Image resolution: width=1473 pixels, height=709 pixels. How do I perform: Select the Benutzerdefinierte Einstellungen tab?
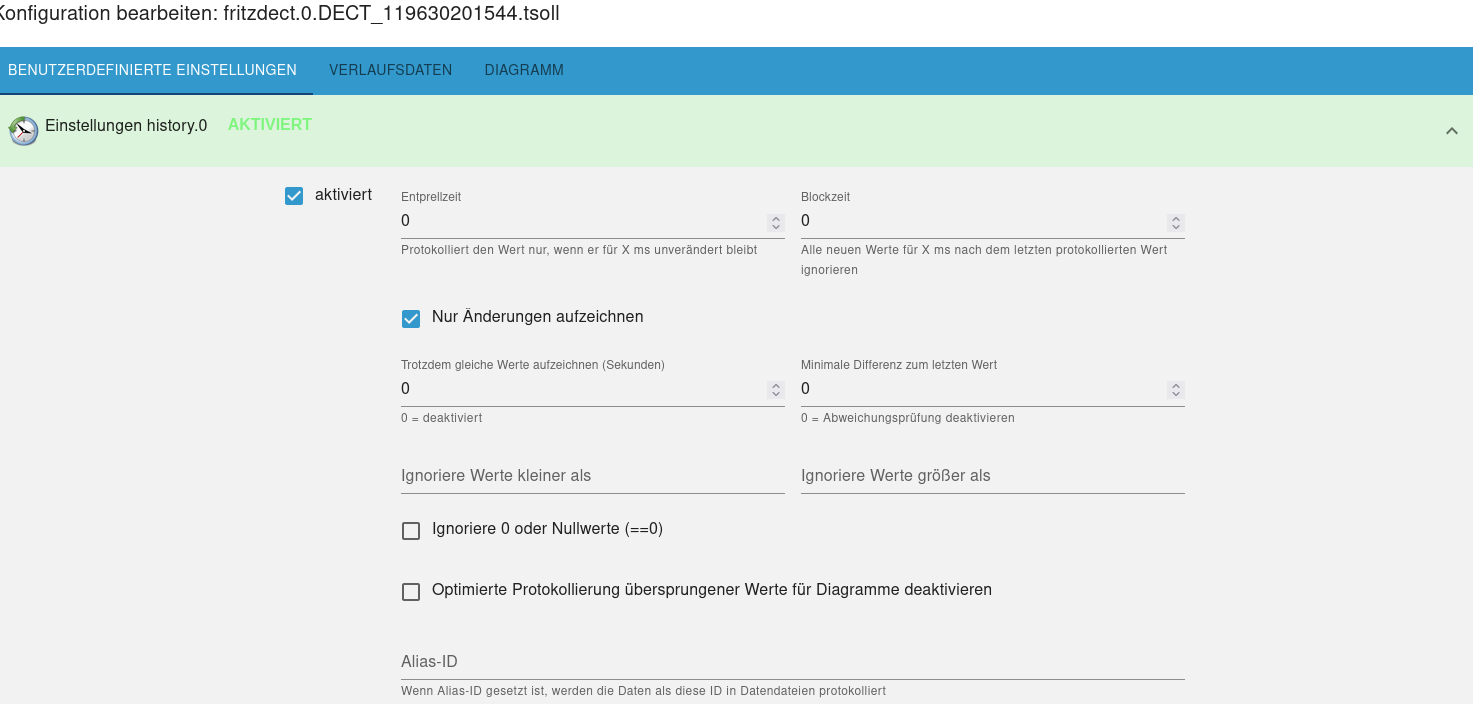coord(152,70)
